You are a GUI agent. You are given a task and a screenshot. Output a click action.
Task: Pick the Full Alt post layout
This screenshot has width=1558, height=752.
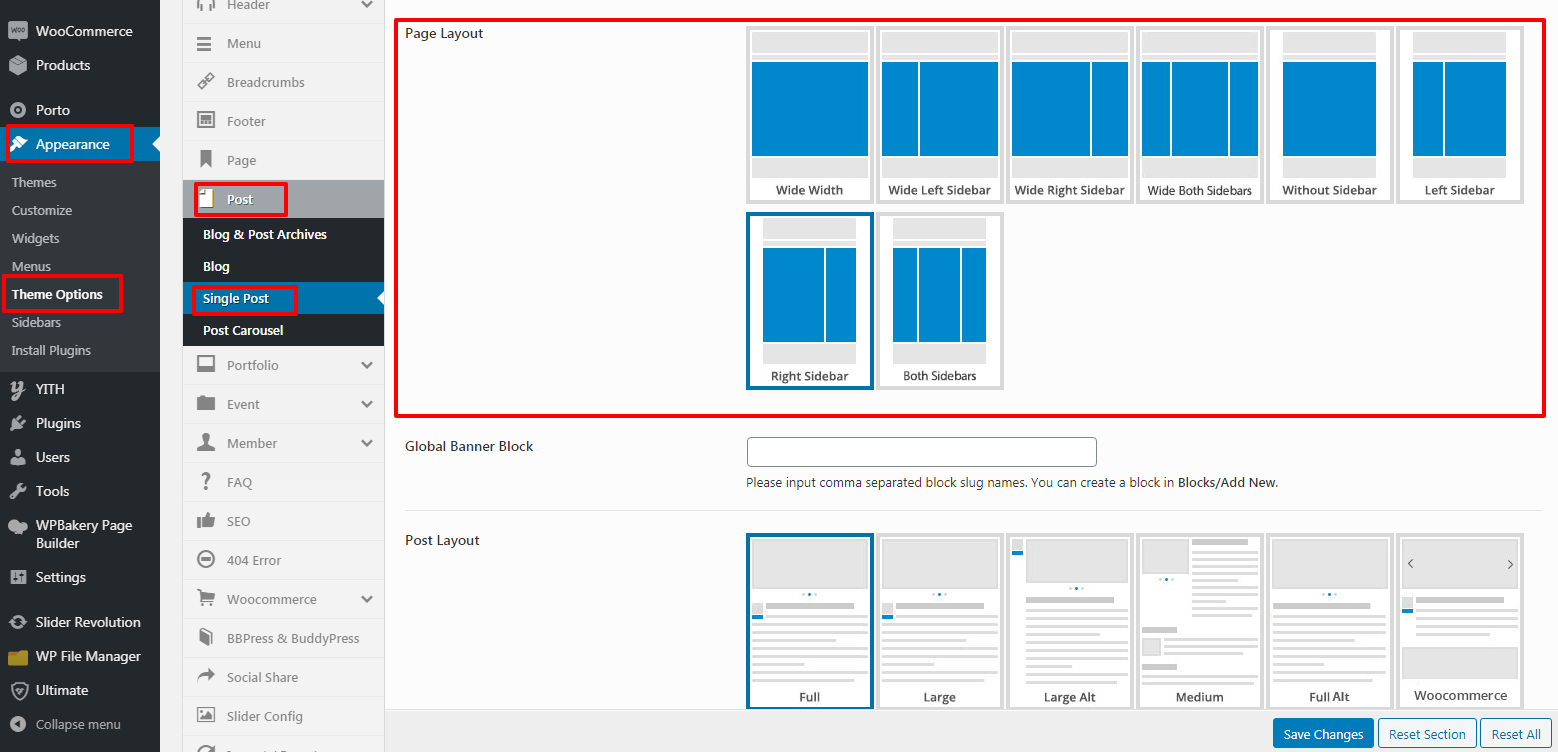point(1330,621)
